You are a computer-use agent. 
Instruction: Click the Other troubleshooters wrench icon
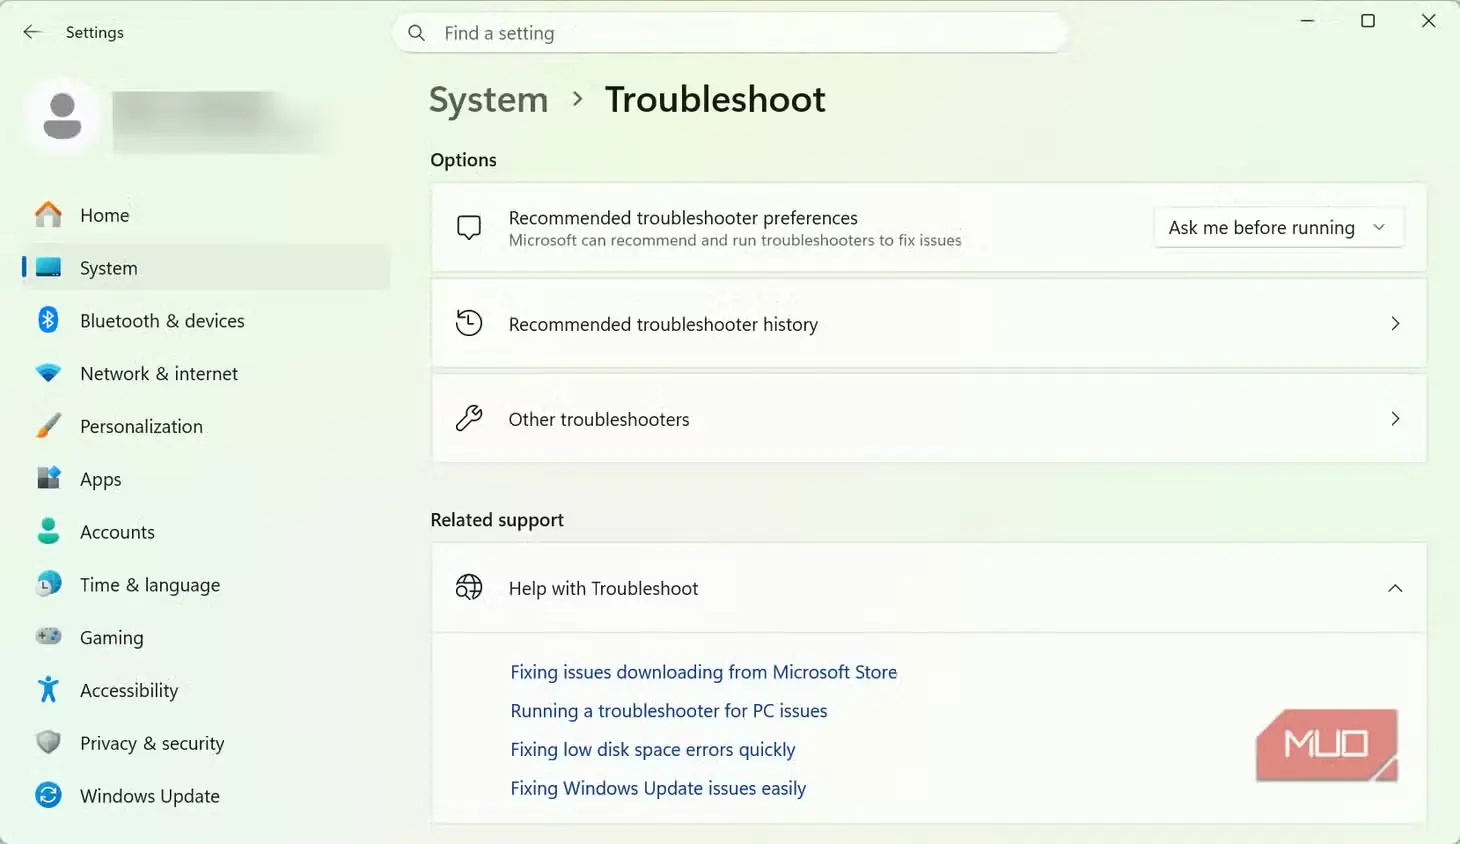pyautogui.click(x=469, y=418)
